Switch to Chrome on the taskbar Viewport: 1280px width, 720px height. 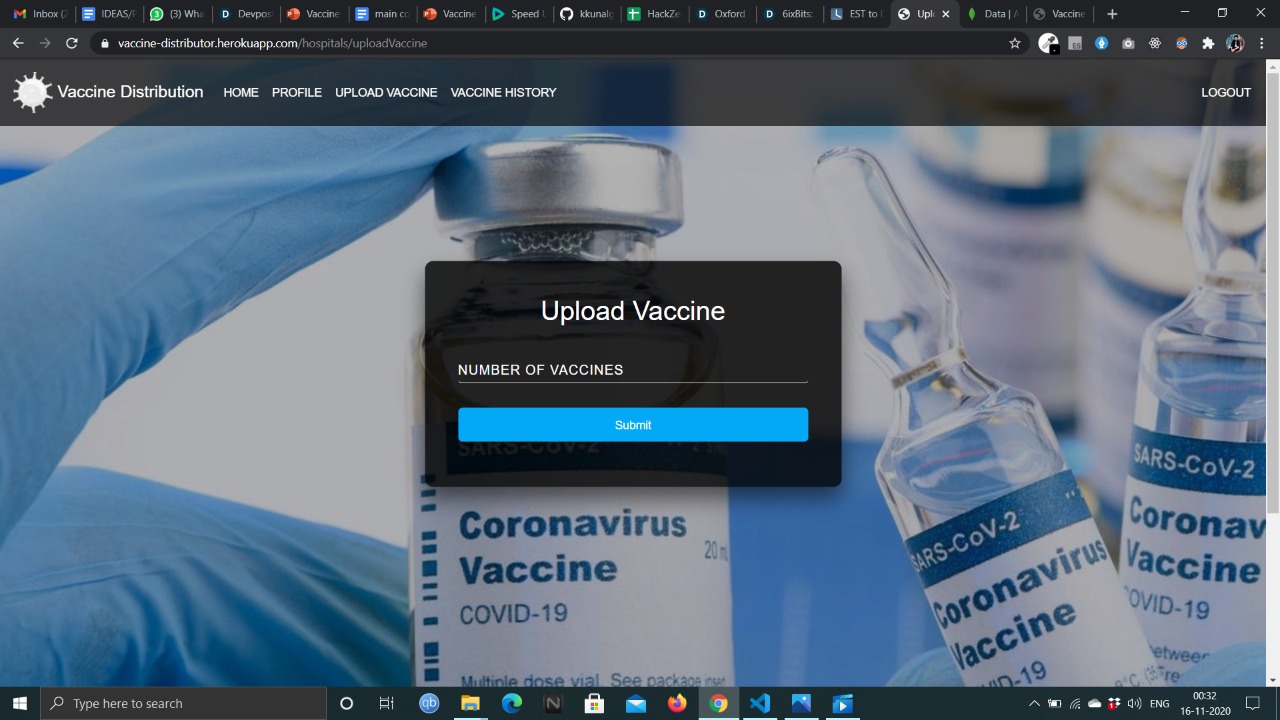point(718,703)
